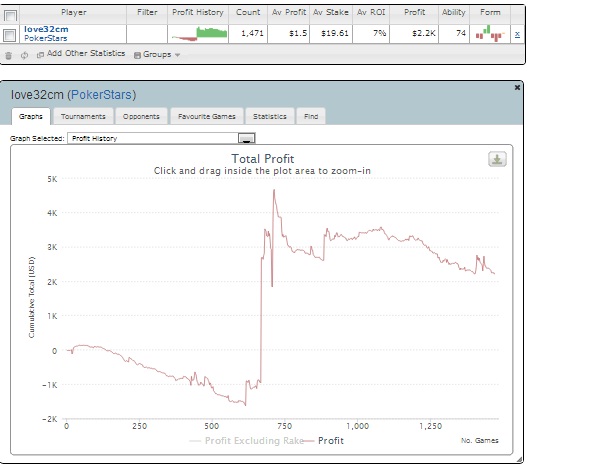This screenshot has height=469, width=614.
Task: Click the PokerStars link in panel title
Action: [101, 95]
